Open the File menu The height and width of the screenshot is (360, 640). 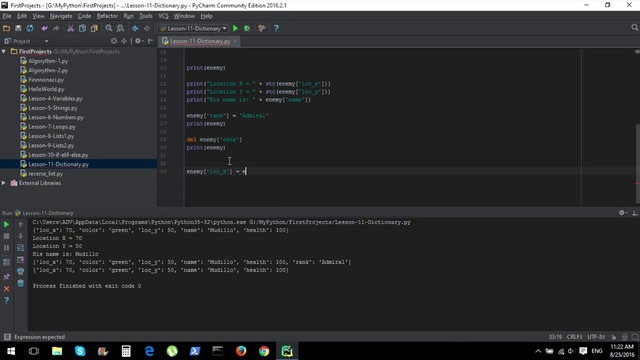(x=7, y=16)
